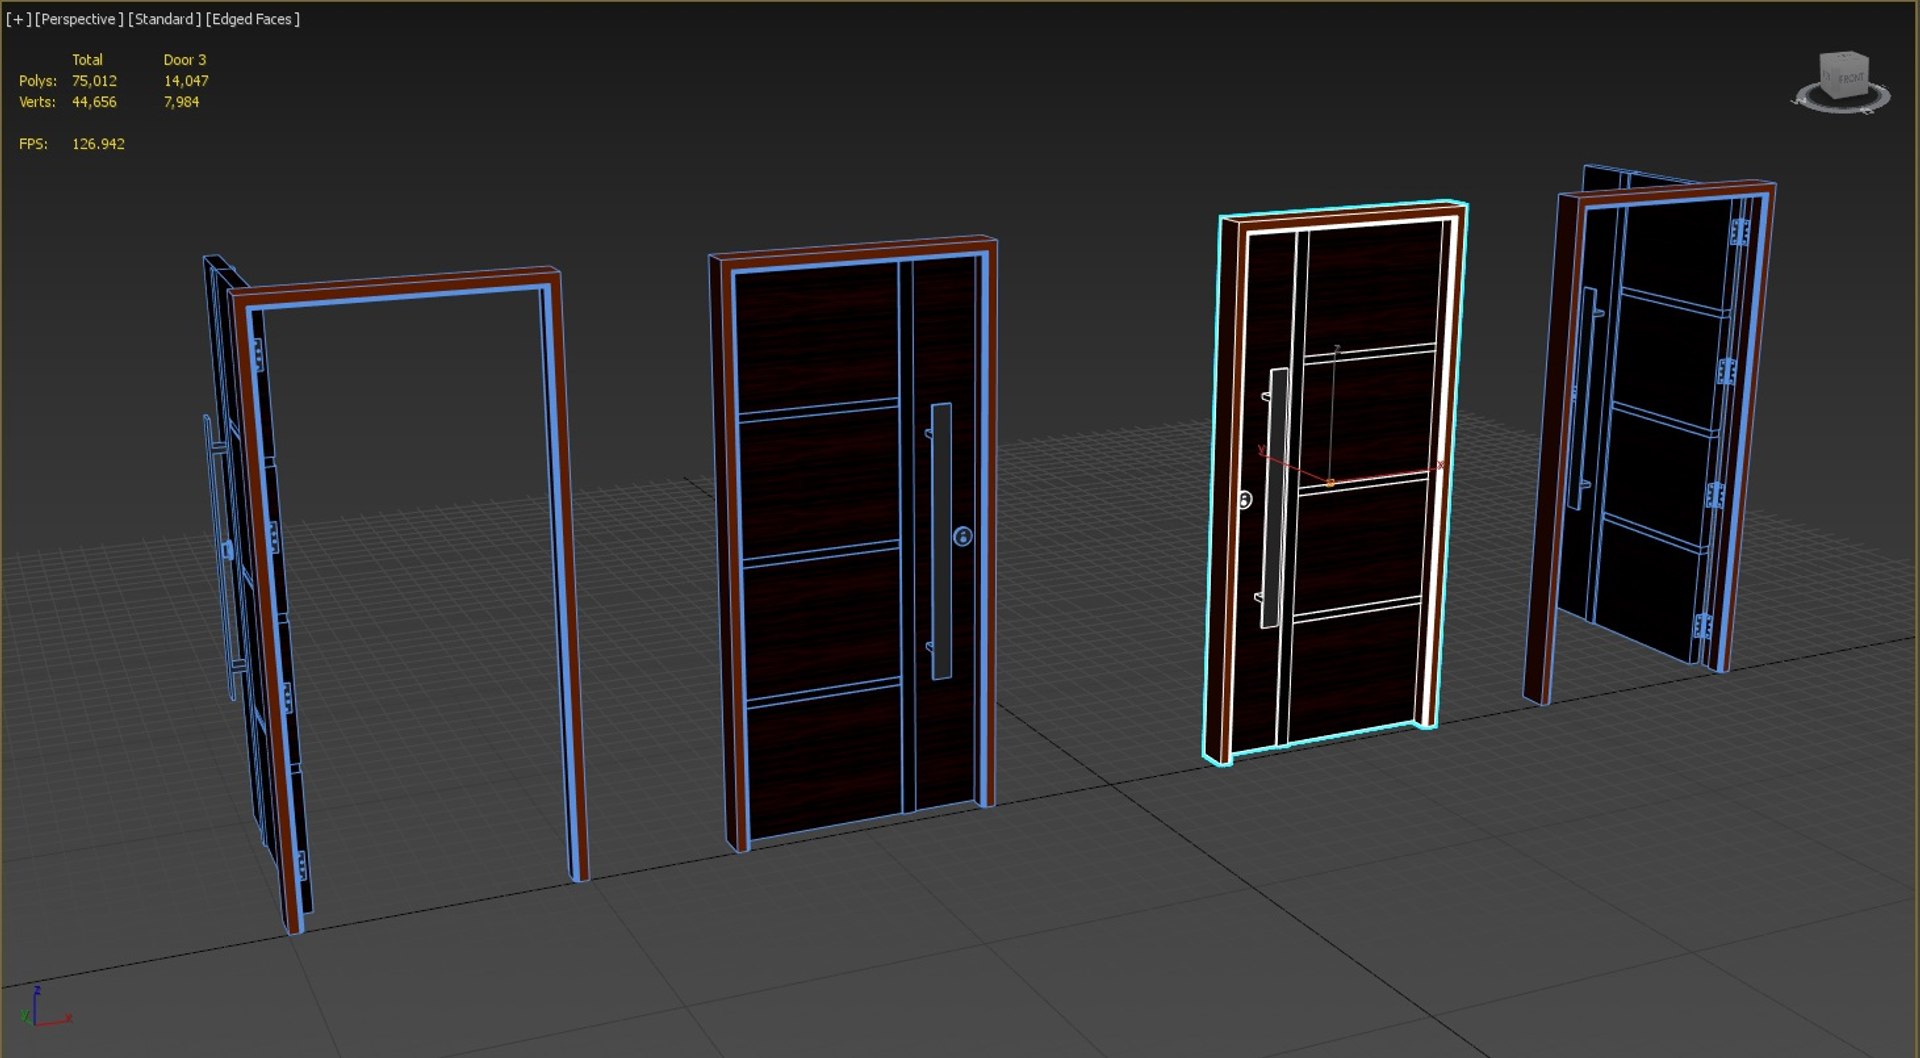
Task: Click the FPS value '126.942'
Action: coord(98,144)
